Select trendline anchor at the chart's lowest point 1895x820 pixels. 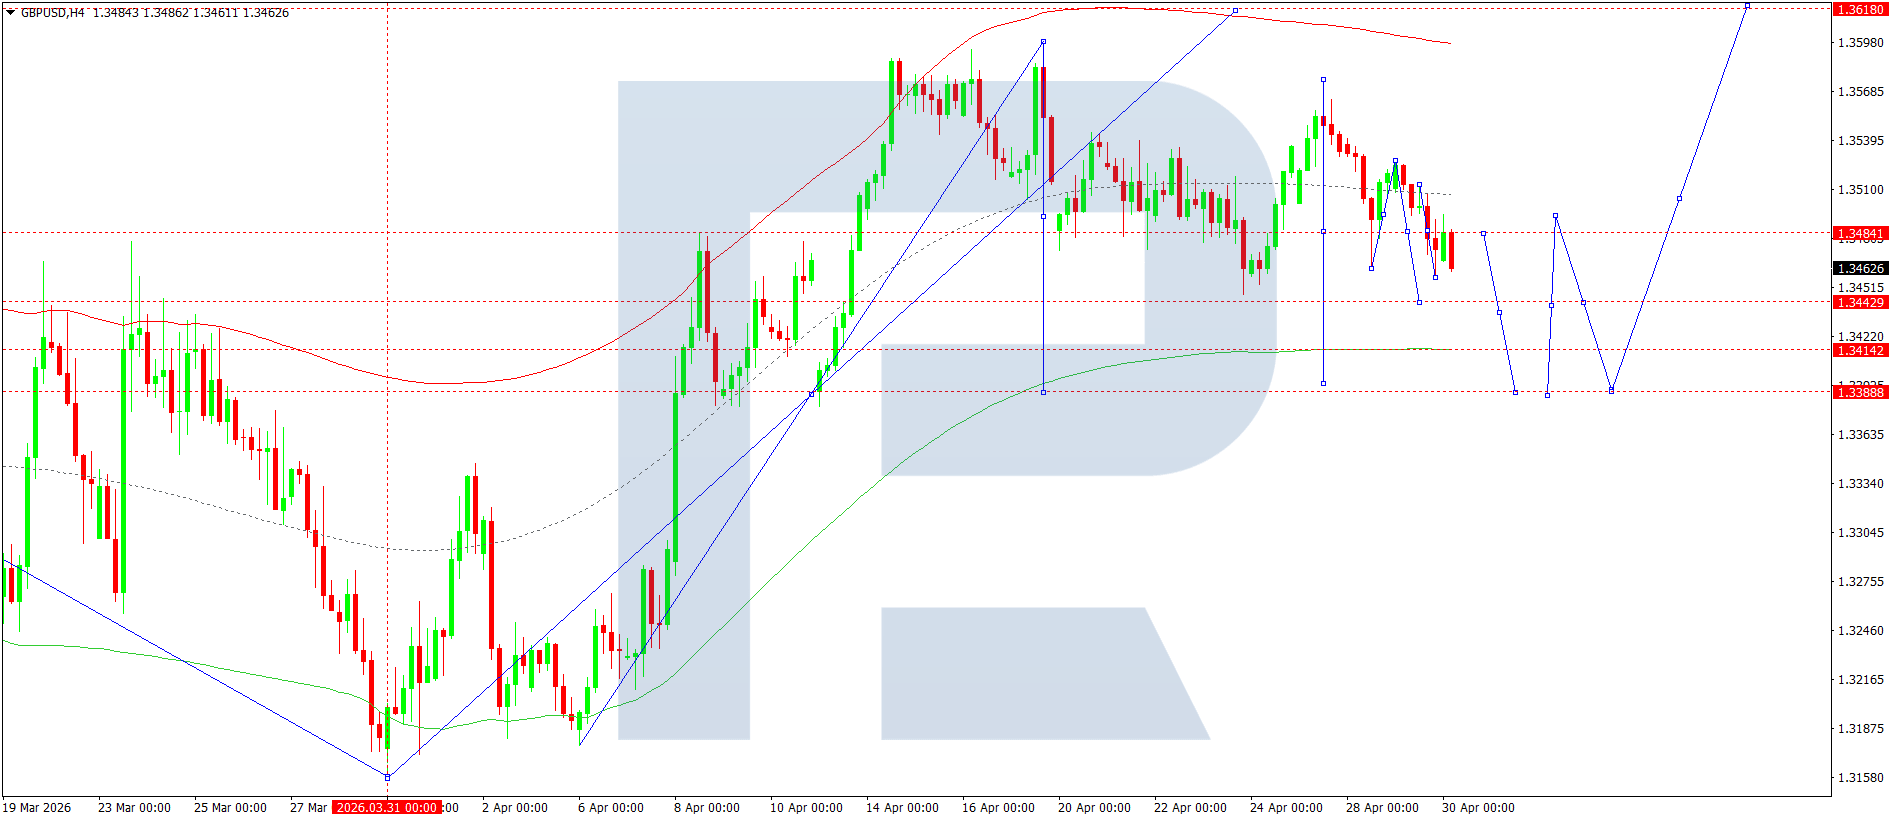[x=388, y=777]
